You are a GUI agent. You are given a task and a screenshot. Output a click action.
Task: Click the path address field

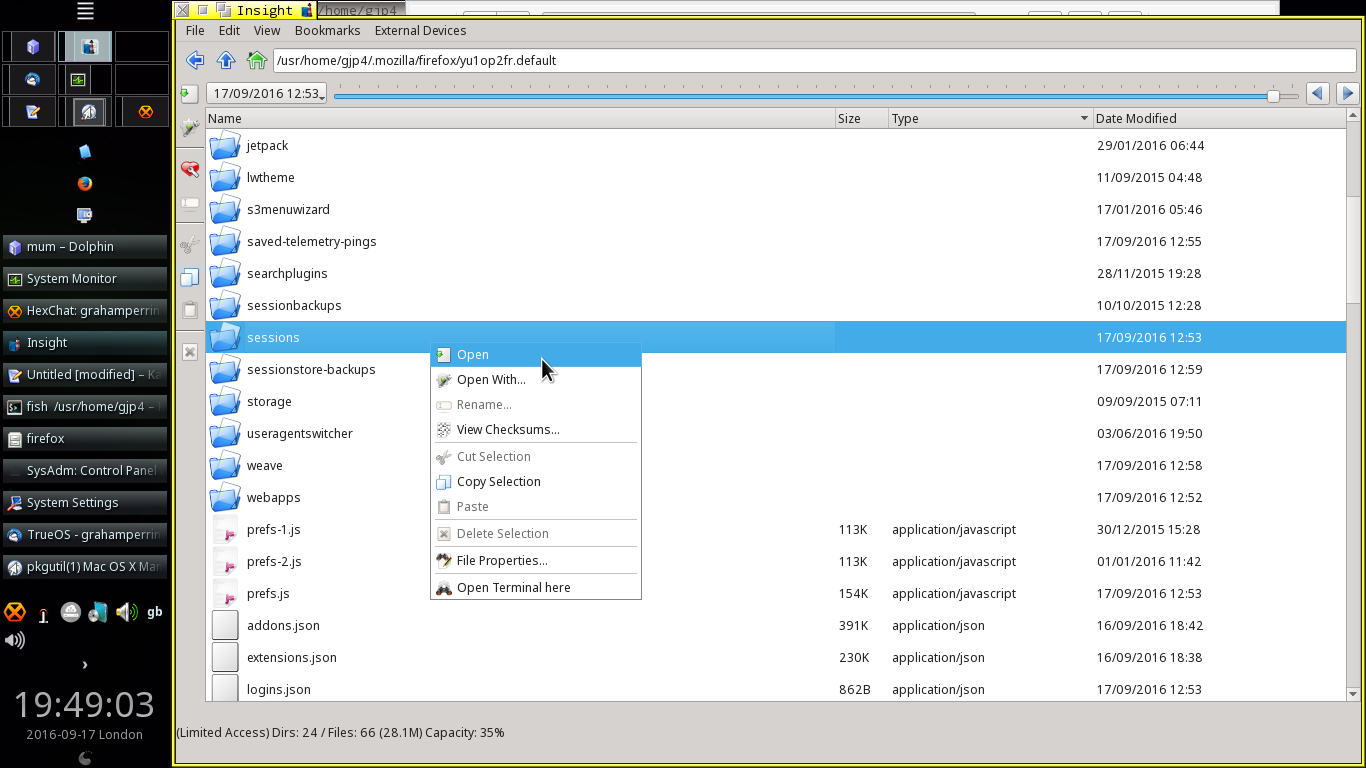click(815, 60)
